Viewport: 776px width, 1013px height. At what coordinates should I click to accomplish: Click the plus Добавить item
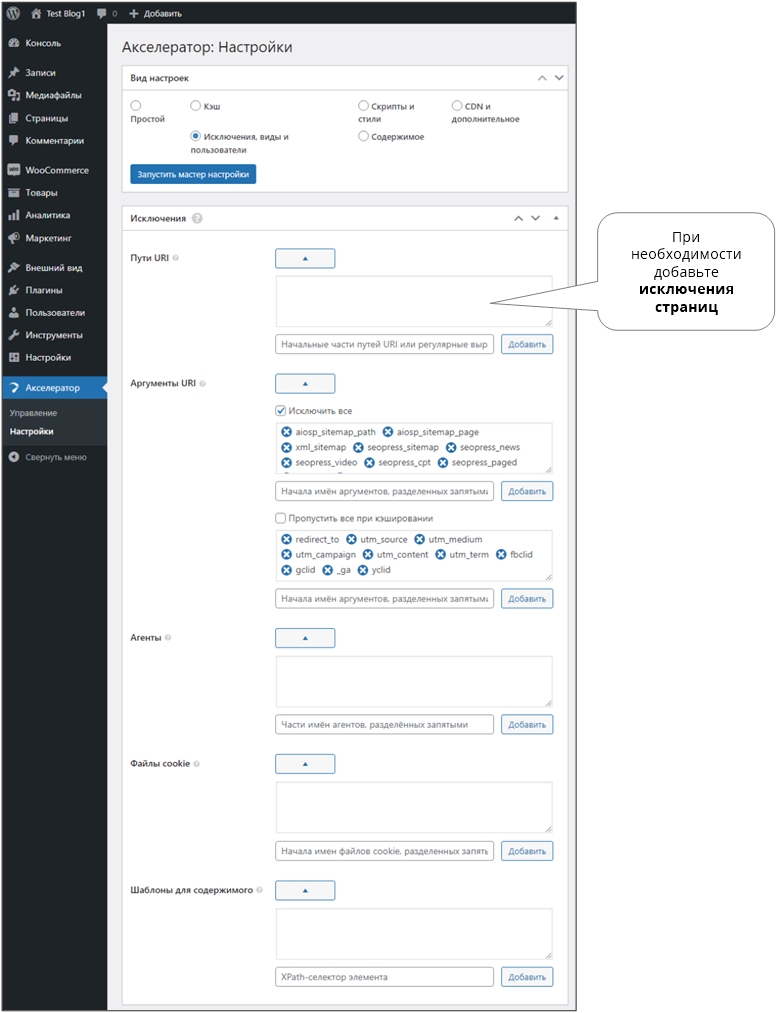(x=156, y=13)
